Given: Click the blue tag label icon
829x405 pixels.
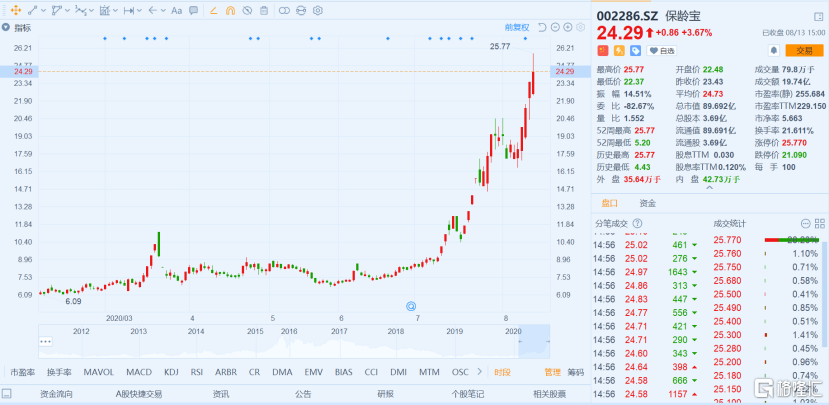Looking at the screenshot, I should (635, 50).
